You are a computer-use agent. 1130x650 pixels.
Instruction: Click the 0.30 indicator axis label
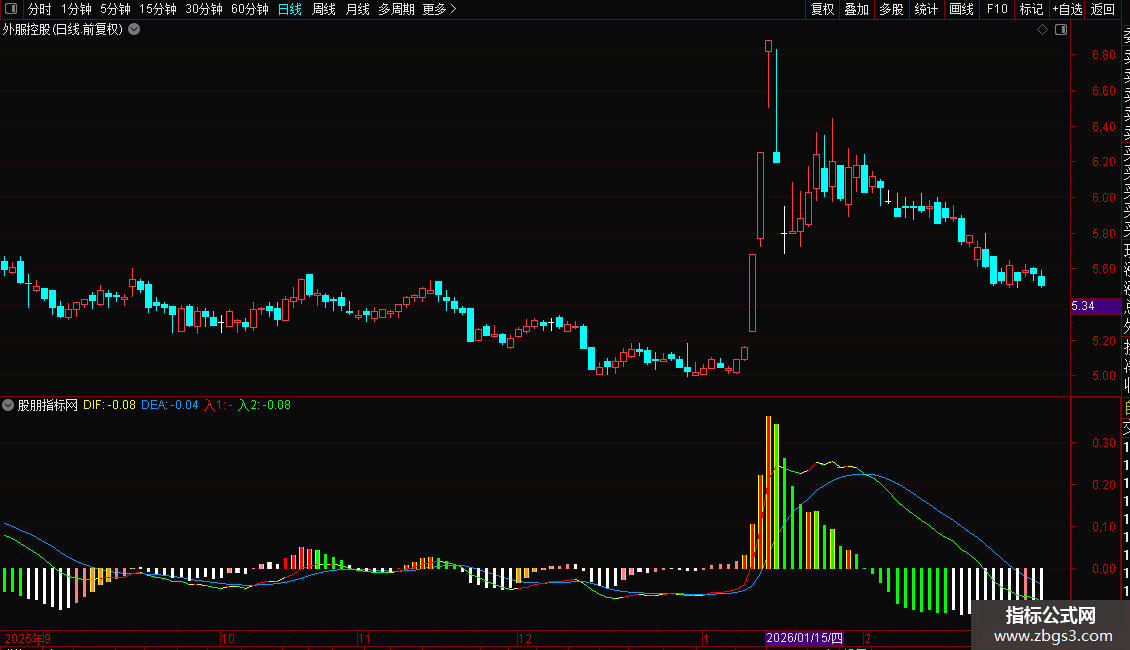pyautogui.click(x=1103, y=442)
